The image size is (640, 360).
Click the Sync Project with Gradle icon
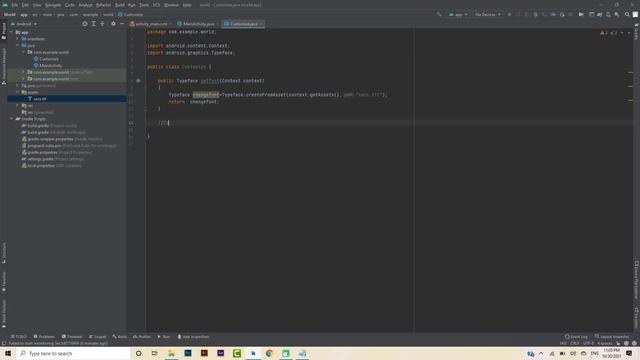[600, 14]
